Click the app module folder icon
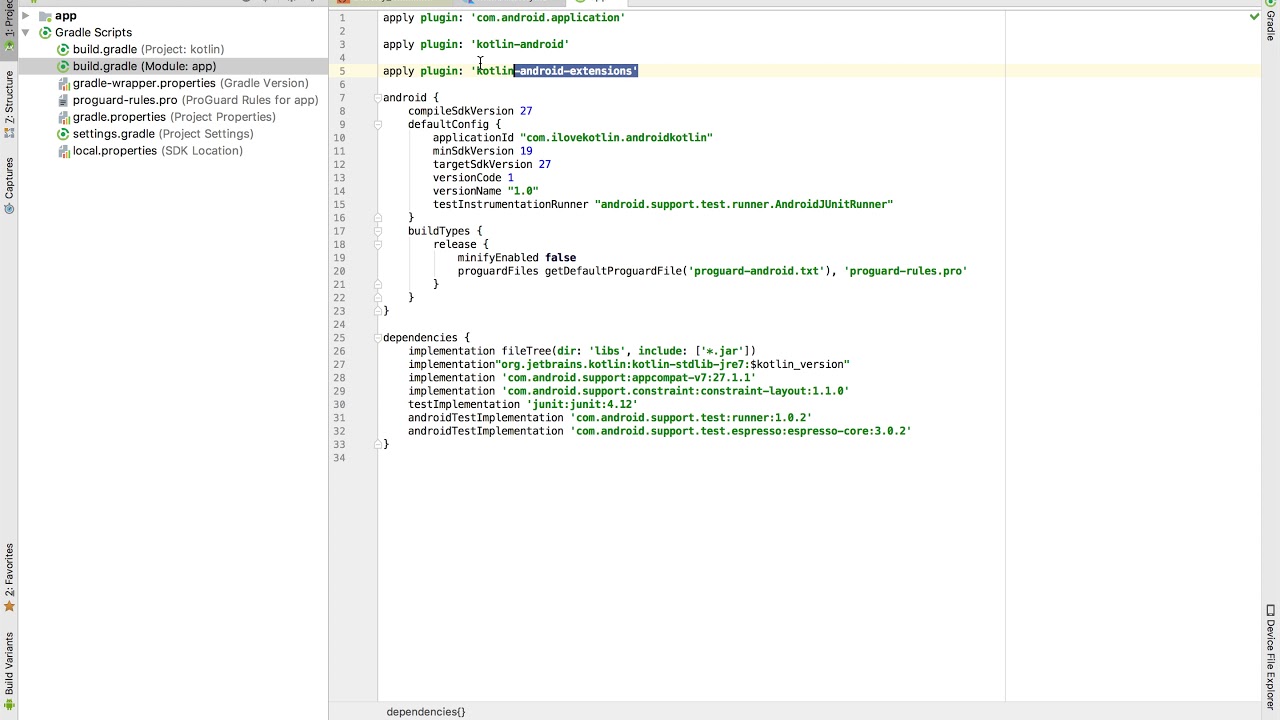Viewport: 1280px width, 720px height. click(x=45, y=15)
